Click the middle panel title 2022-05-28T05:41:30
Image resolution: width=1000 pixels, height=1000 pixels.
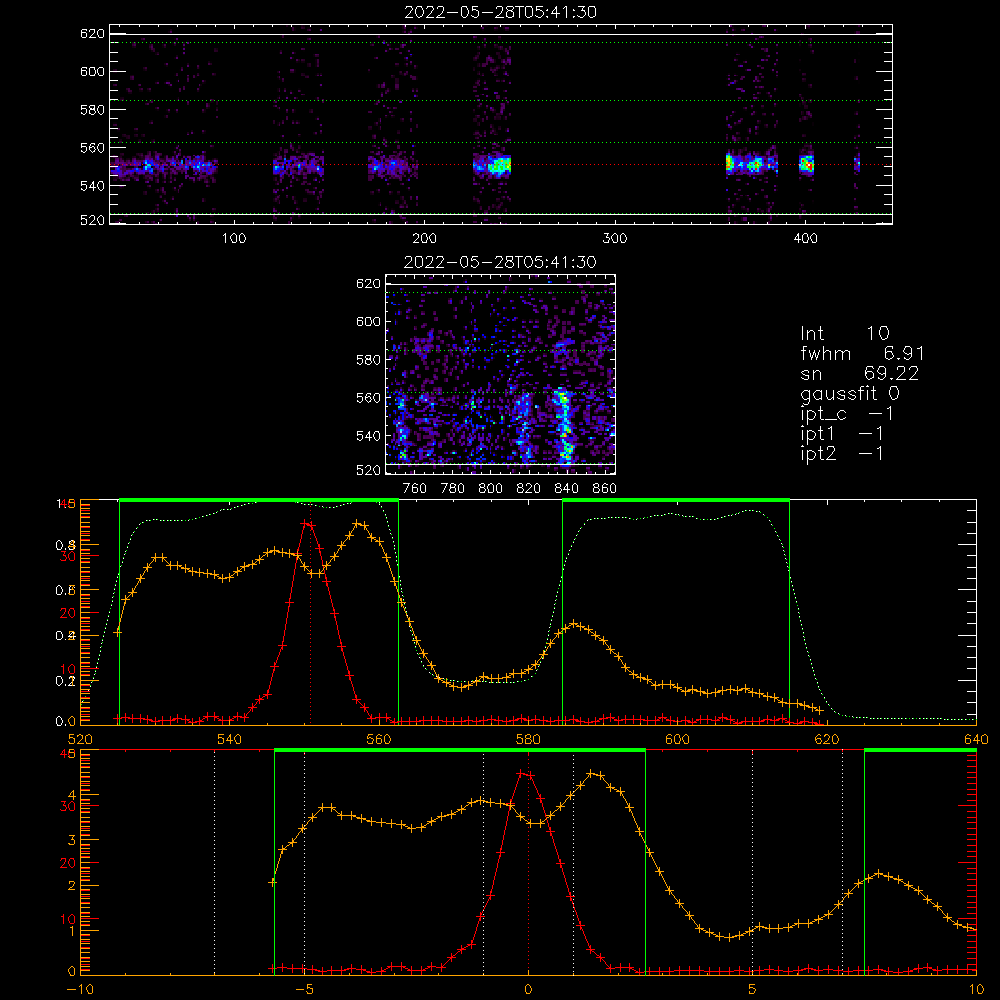click(x=500, y=262)
